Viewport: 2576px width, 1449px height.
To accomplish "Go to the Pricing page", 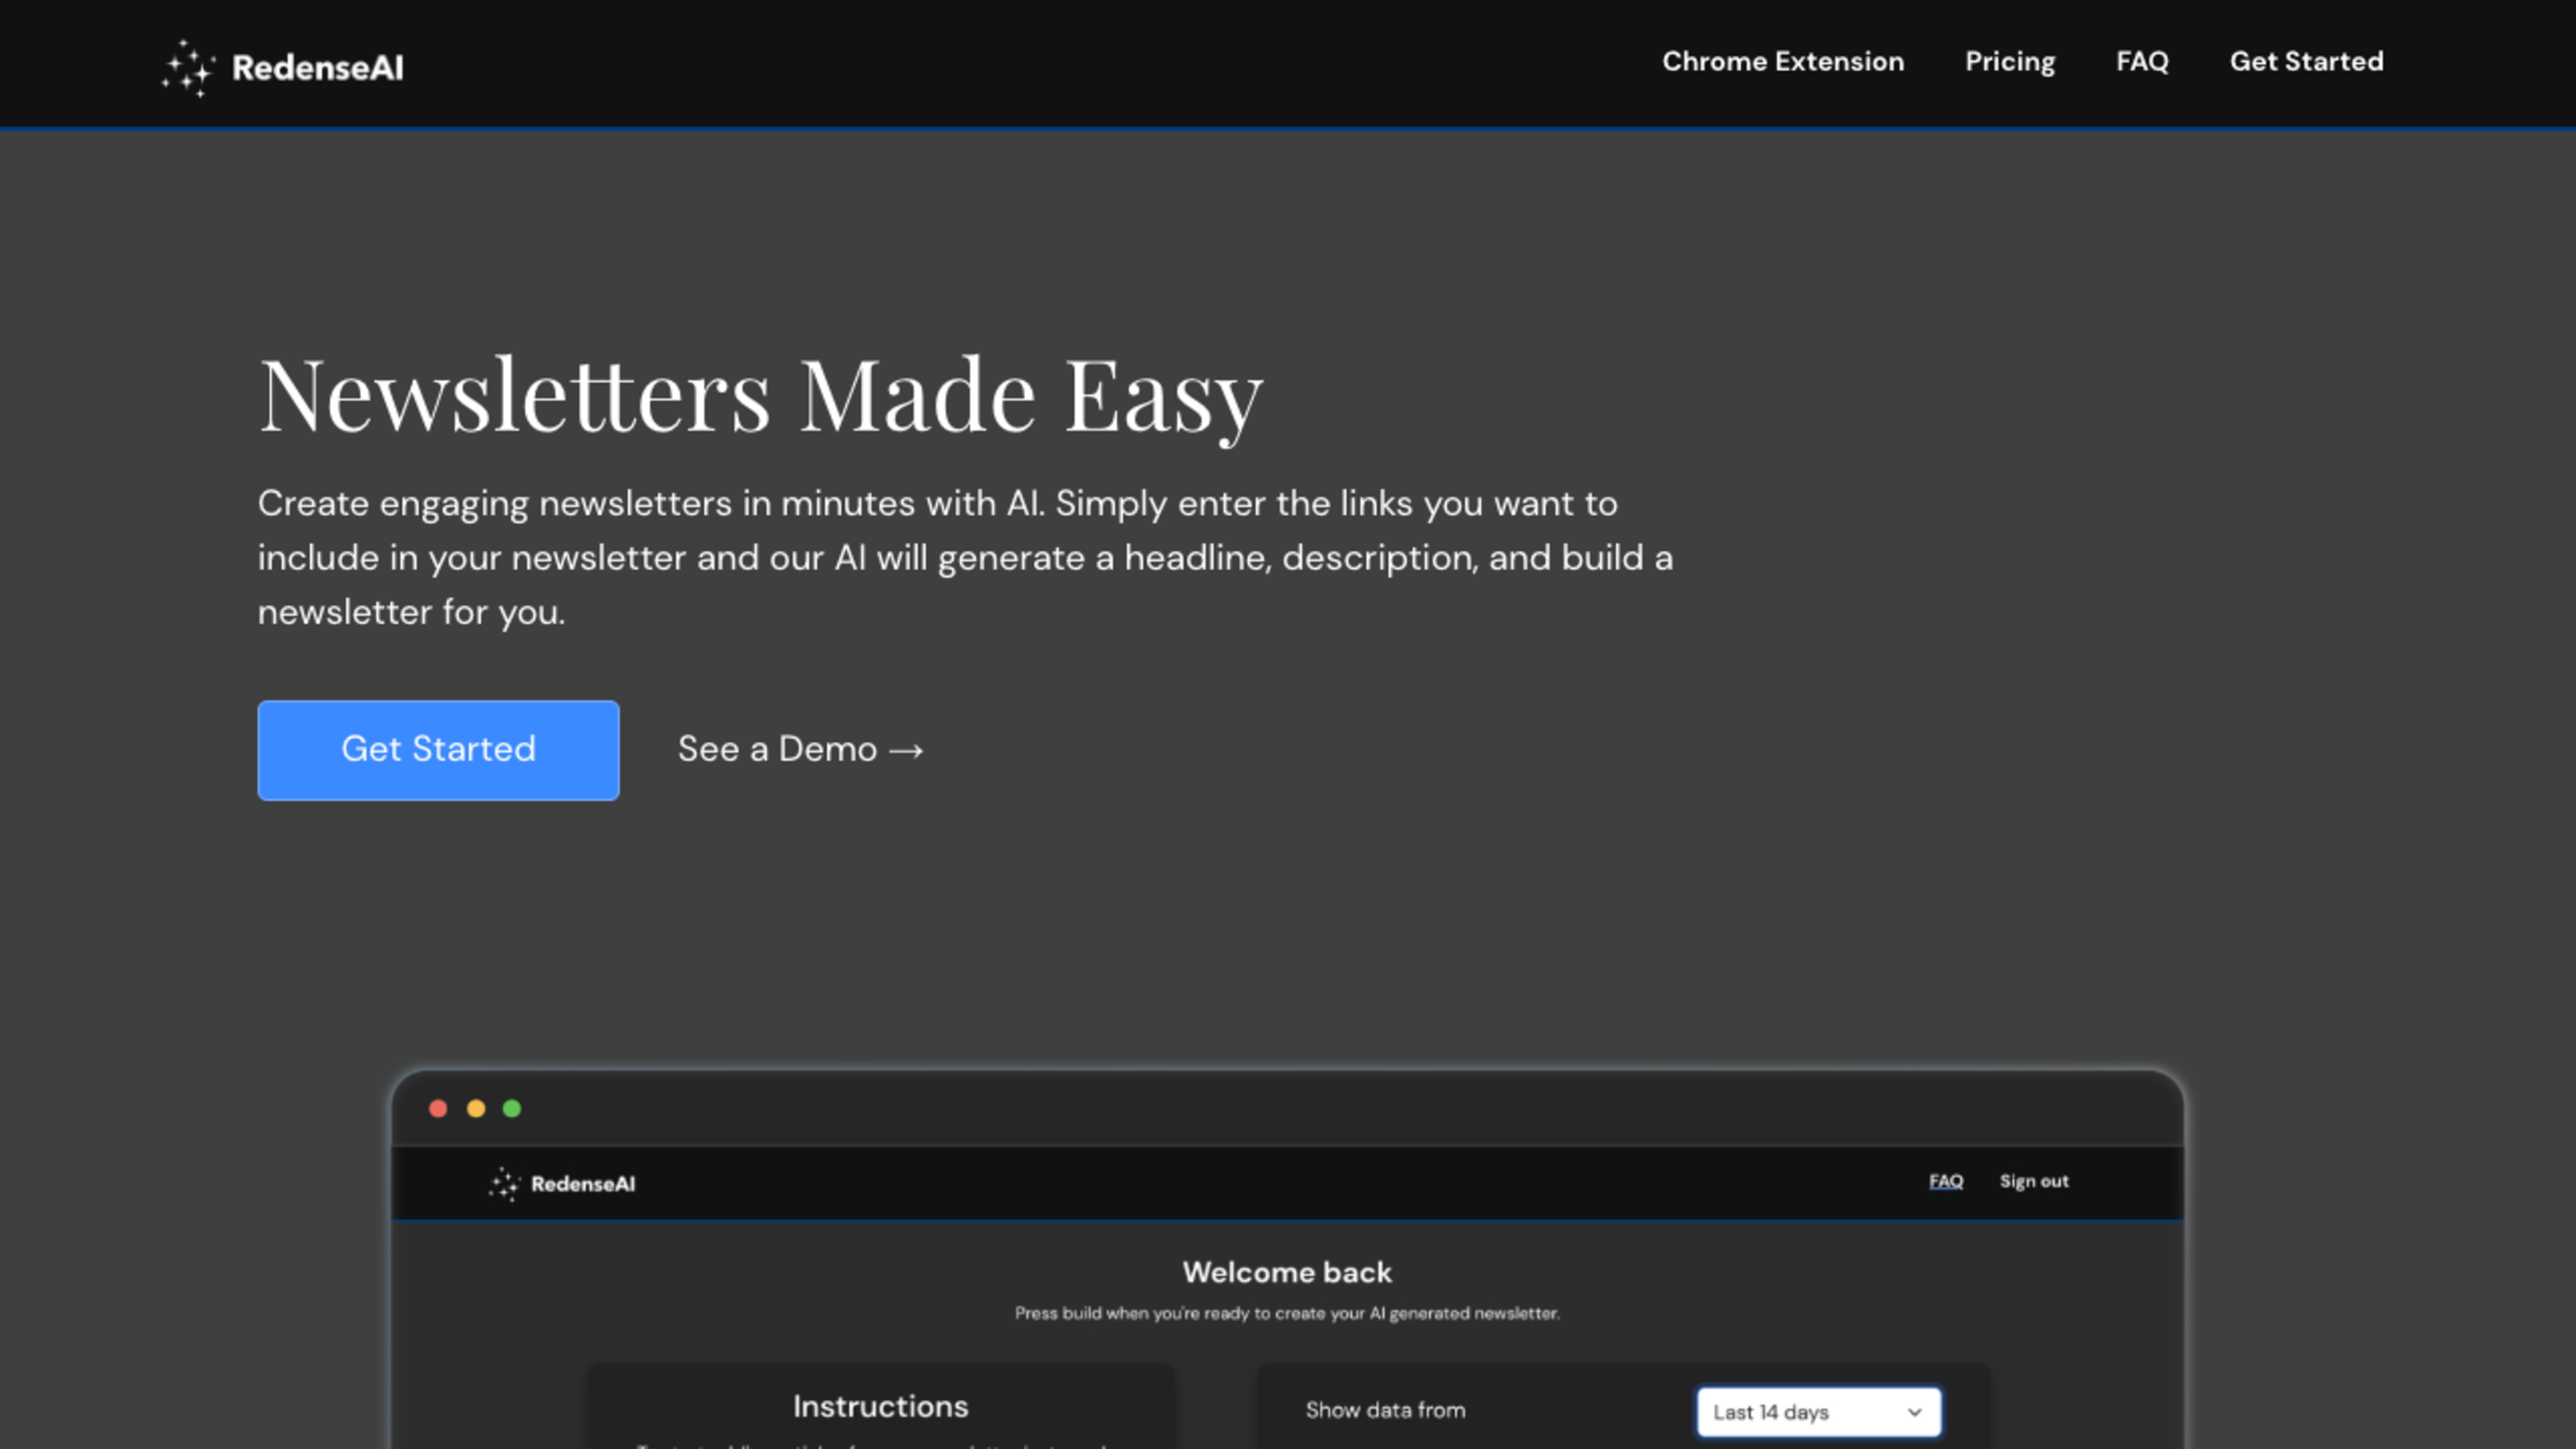I will [x=2010, y=62].
